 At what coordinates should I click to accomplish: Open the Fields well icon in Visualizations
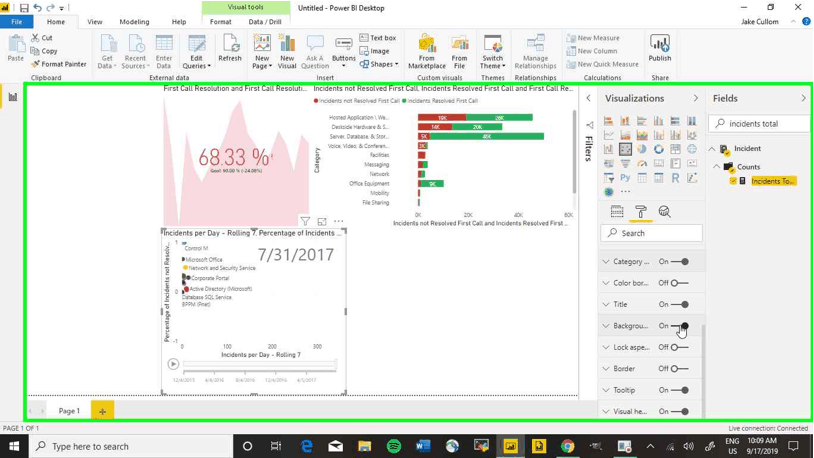[617, 211]
